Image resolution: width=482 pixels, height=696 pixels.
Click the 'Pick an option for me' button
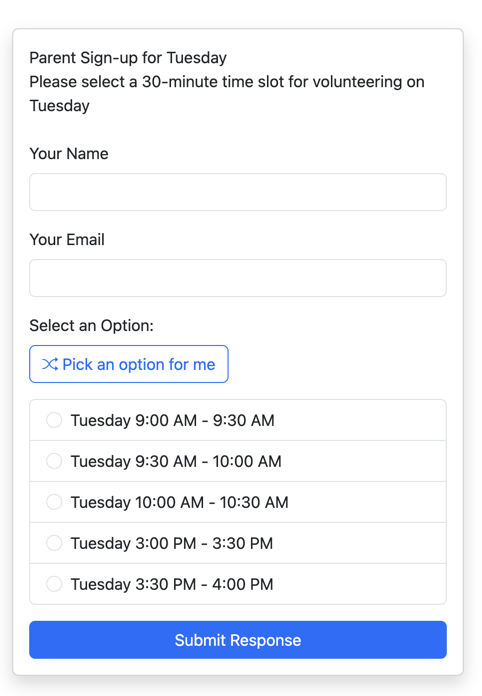pyautogui.click(x=129, y=364)
